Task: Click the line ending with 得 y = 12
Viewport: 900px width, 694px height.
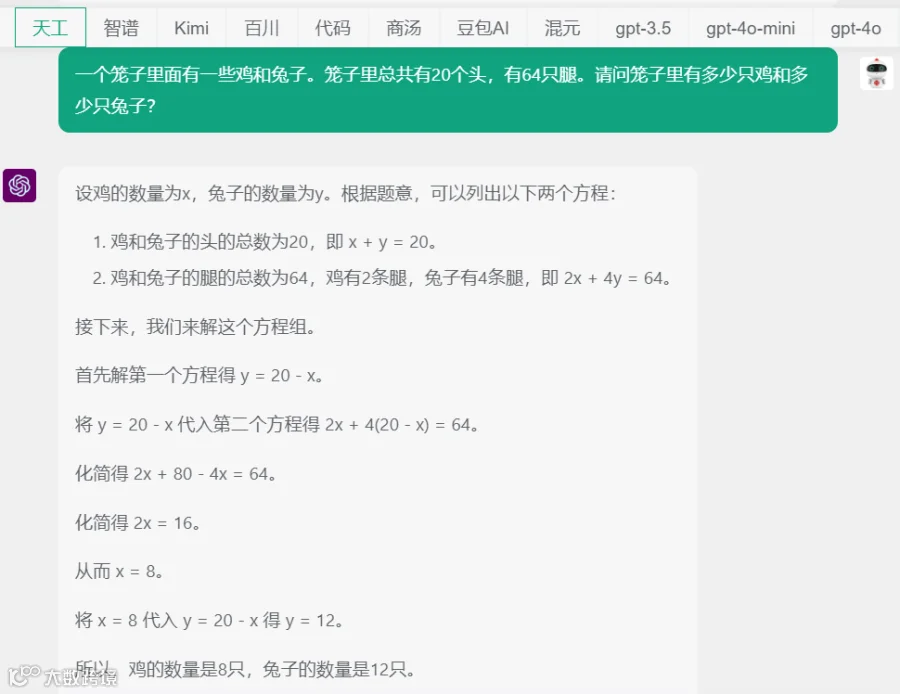Action: click(x=210, y=620)
